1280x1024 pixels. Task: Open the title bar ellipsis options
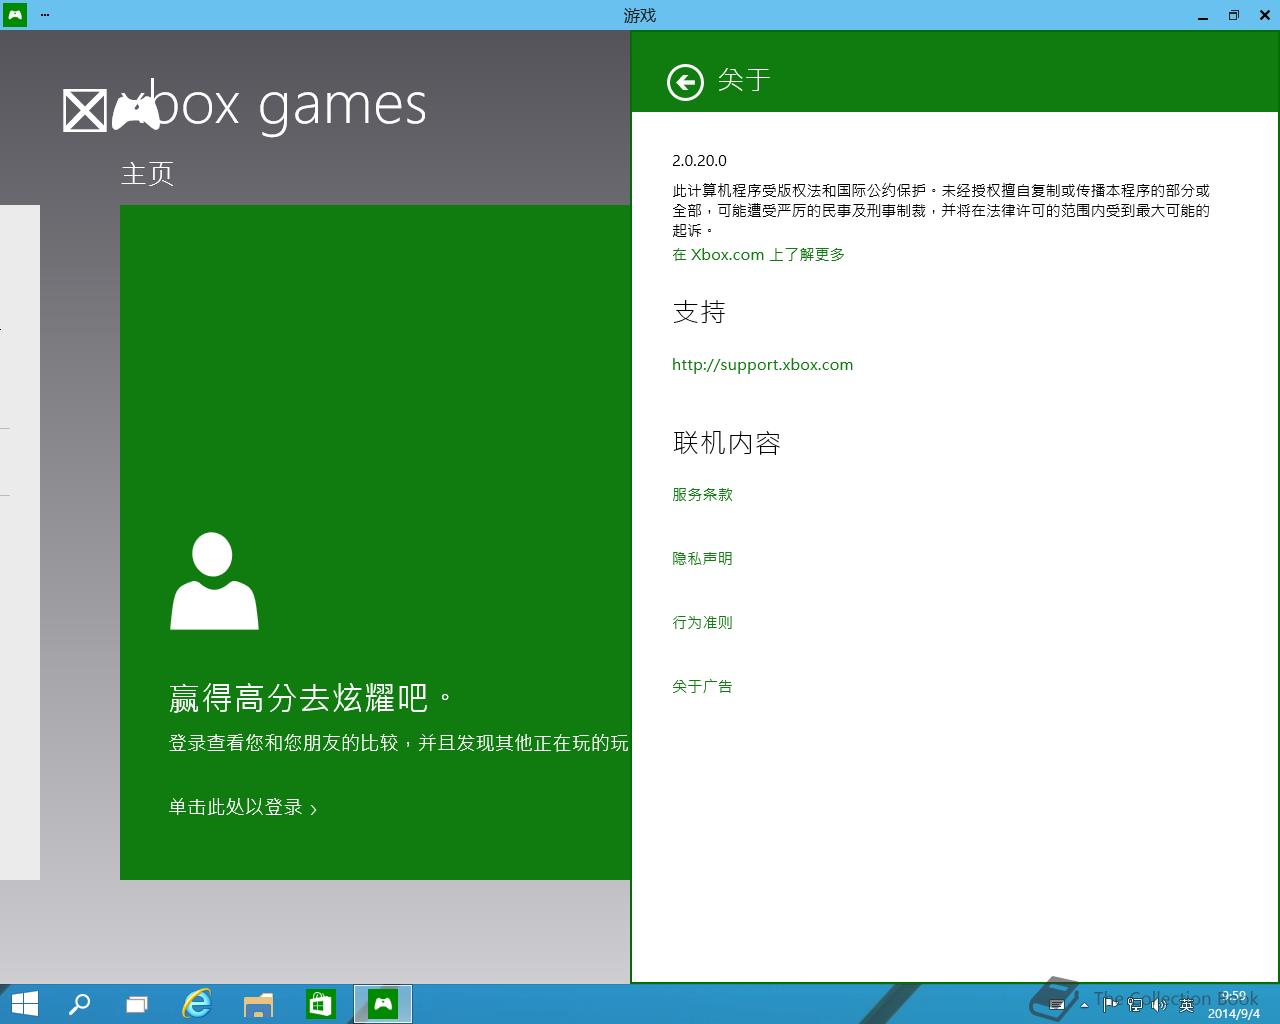[45, 15]
